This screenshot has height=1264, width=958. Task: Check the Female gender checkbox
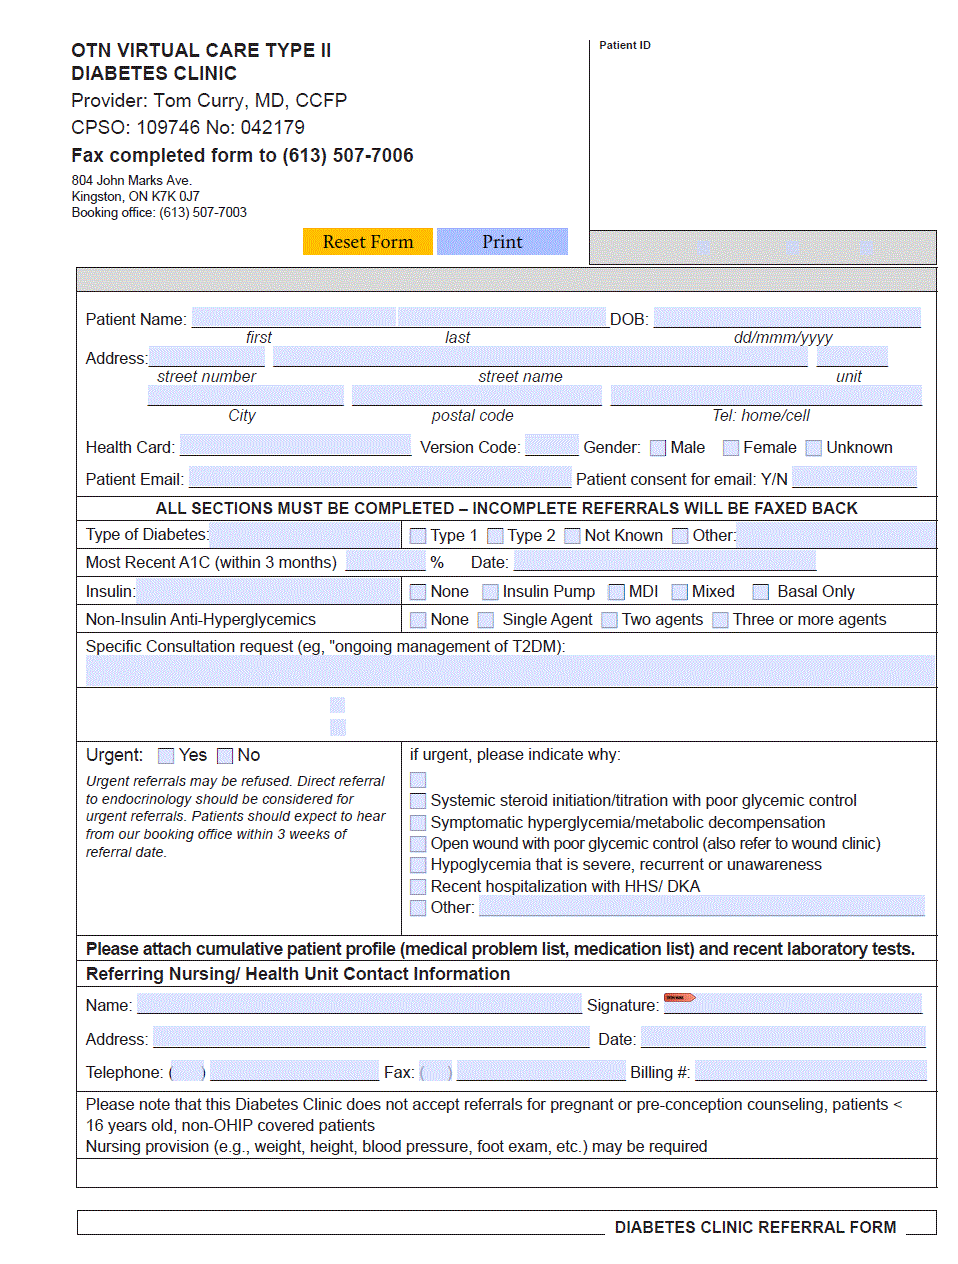[x=731, y=448]
